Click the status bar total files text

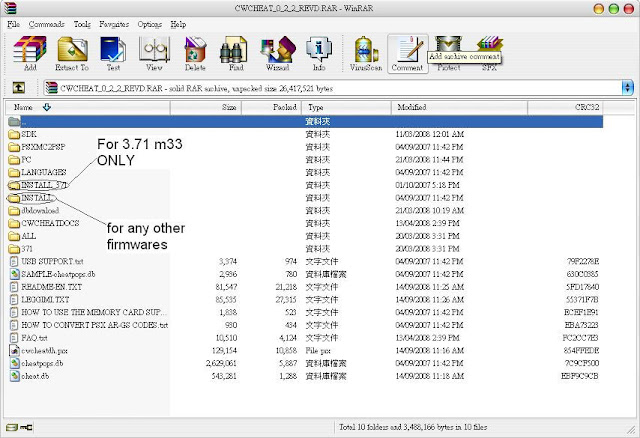click(x=413, y=427)
